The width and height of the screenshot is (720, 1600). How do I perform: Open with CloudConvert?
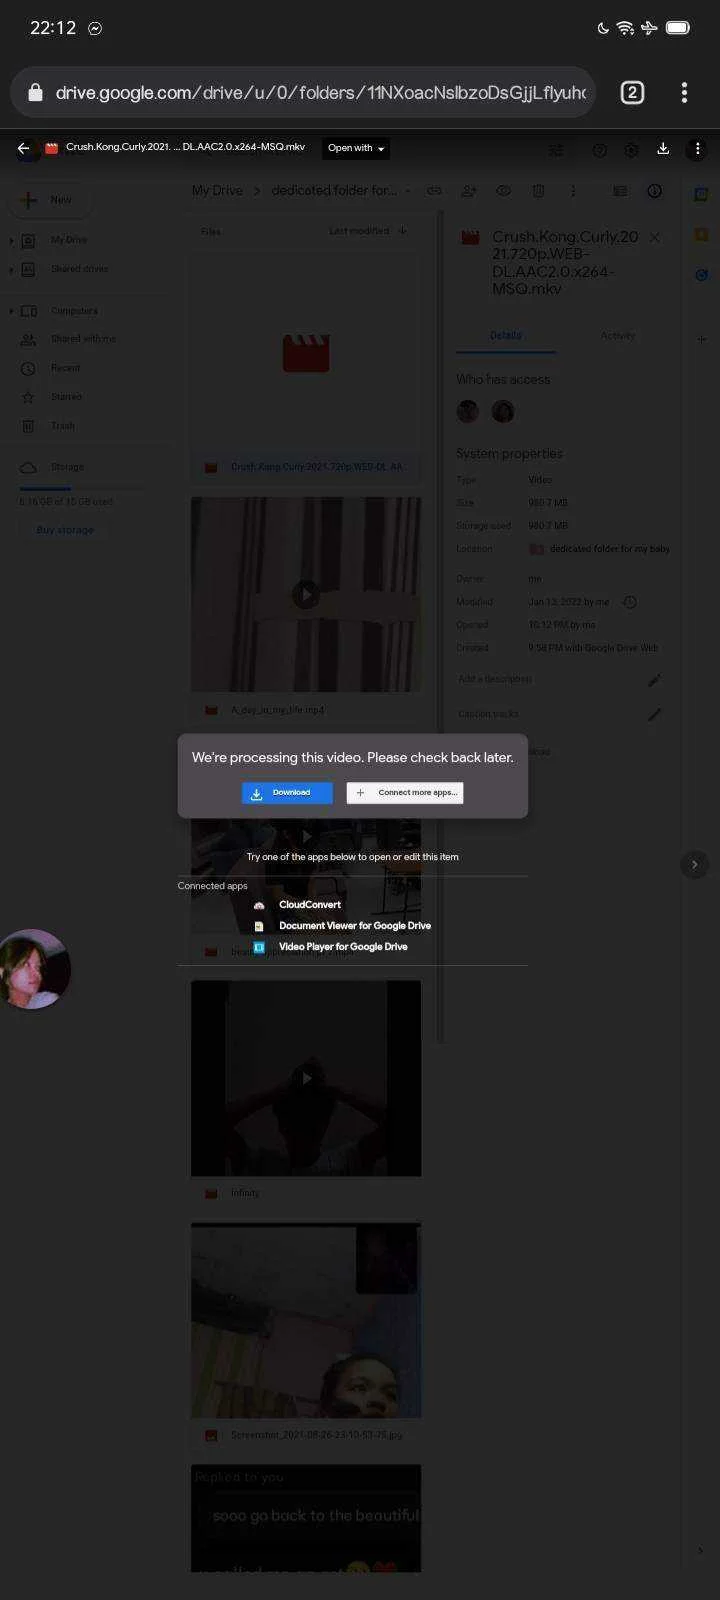tap(309, 904)
